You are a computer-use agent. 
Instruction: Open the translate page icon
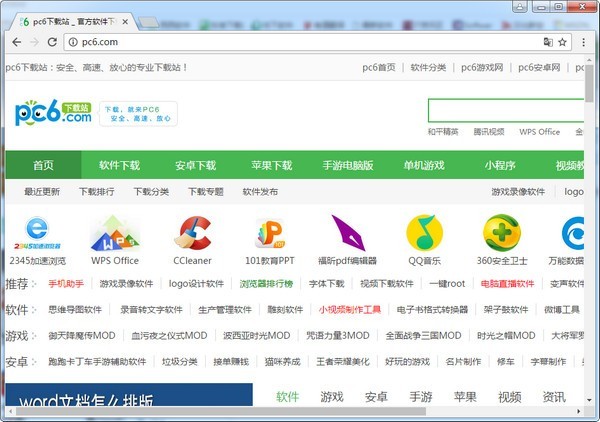click(548, 42)
